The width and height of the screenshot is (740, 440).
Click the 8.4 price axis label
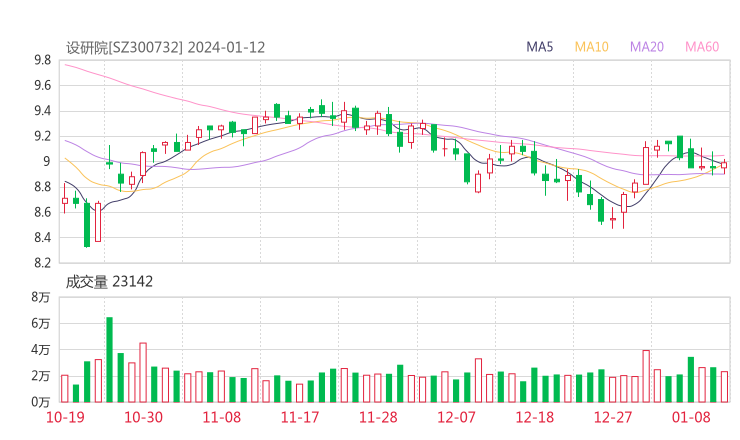(x=42, y=237)
